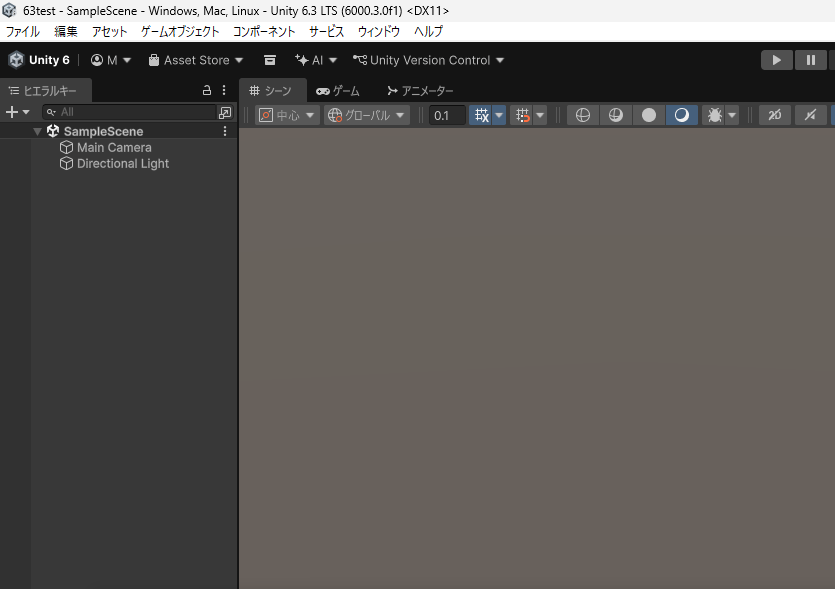Open hierarchy search in new window icon
Viewport: 835px width, 589px height.
click(225, 112)
